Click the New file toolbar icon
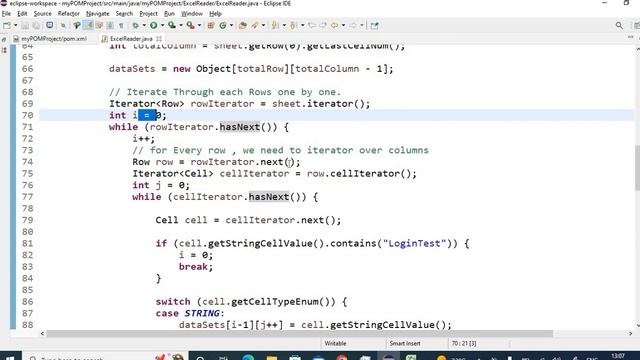Image resolution: width=640 pixels, height=360 pixels. click(7, 25)
